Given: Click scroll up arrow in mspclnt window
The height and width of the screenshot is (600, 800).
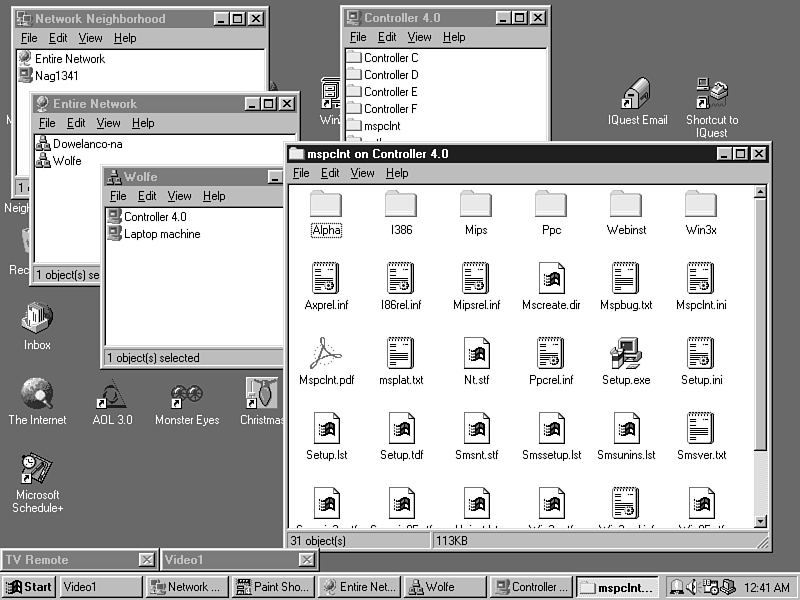Looking at the screenshot, I should pos(760,192).
